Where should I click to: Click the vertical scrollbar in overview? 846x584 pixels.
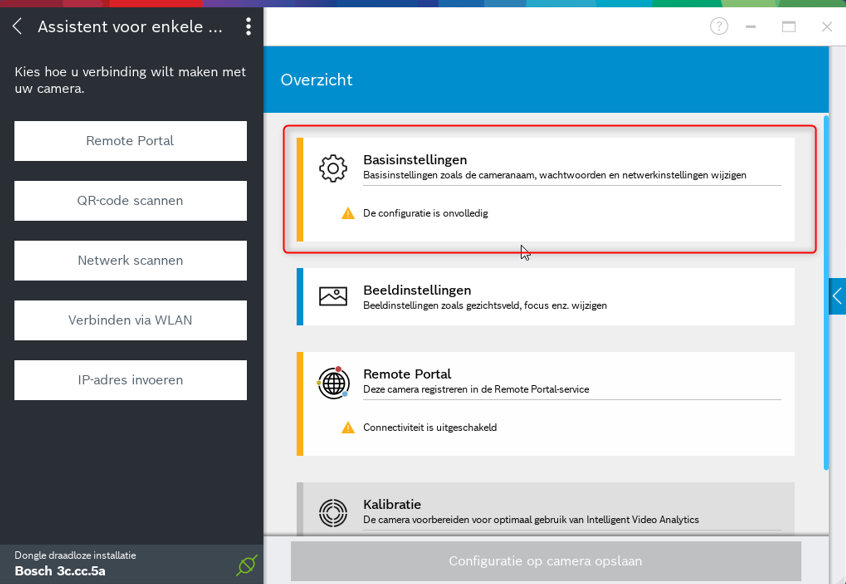(x=825, y=292)
